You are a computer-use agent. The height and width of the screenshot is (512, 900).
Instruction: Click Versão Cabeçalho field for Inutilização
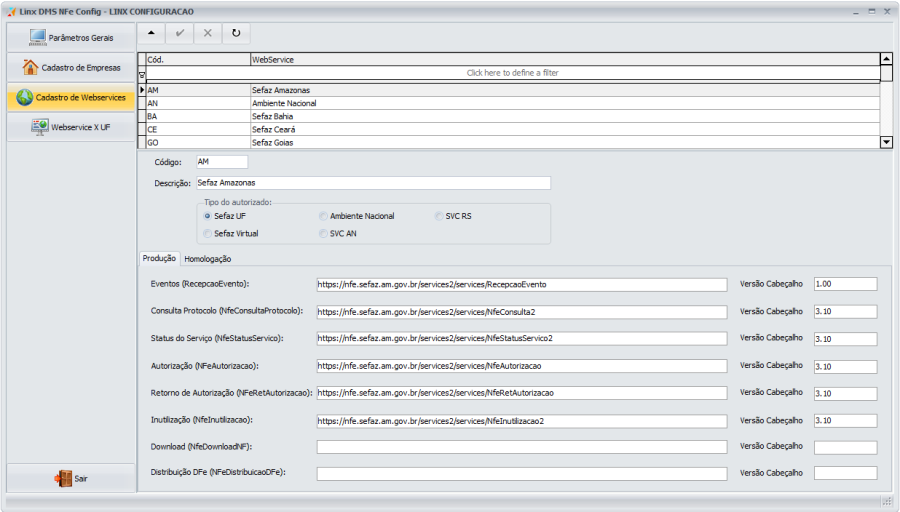click(845, 421)
